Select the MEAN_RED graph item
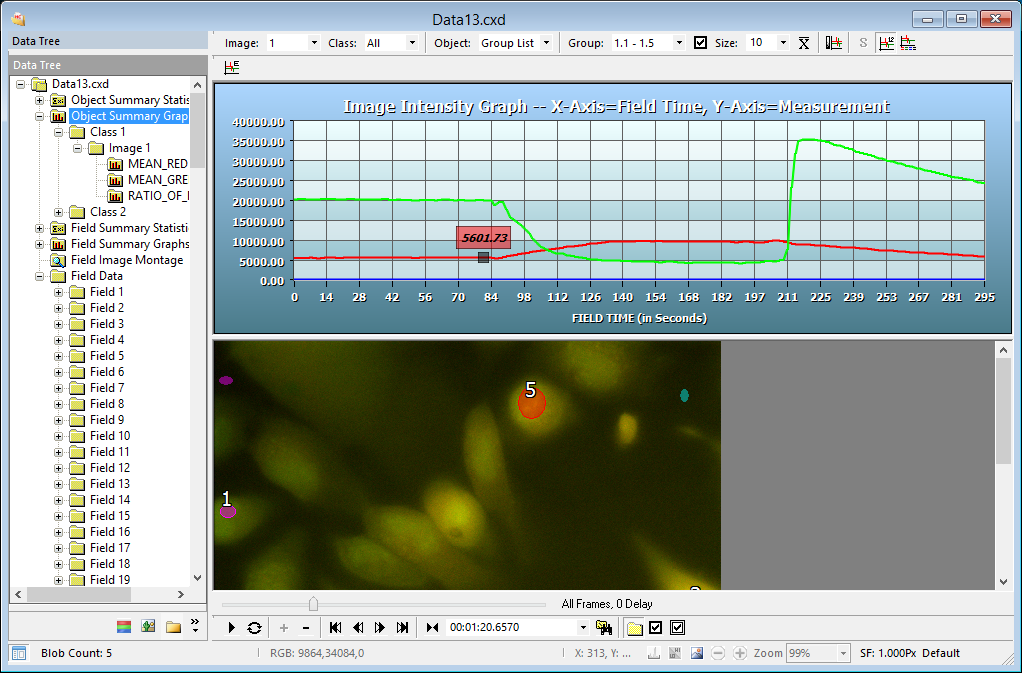 157,164
